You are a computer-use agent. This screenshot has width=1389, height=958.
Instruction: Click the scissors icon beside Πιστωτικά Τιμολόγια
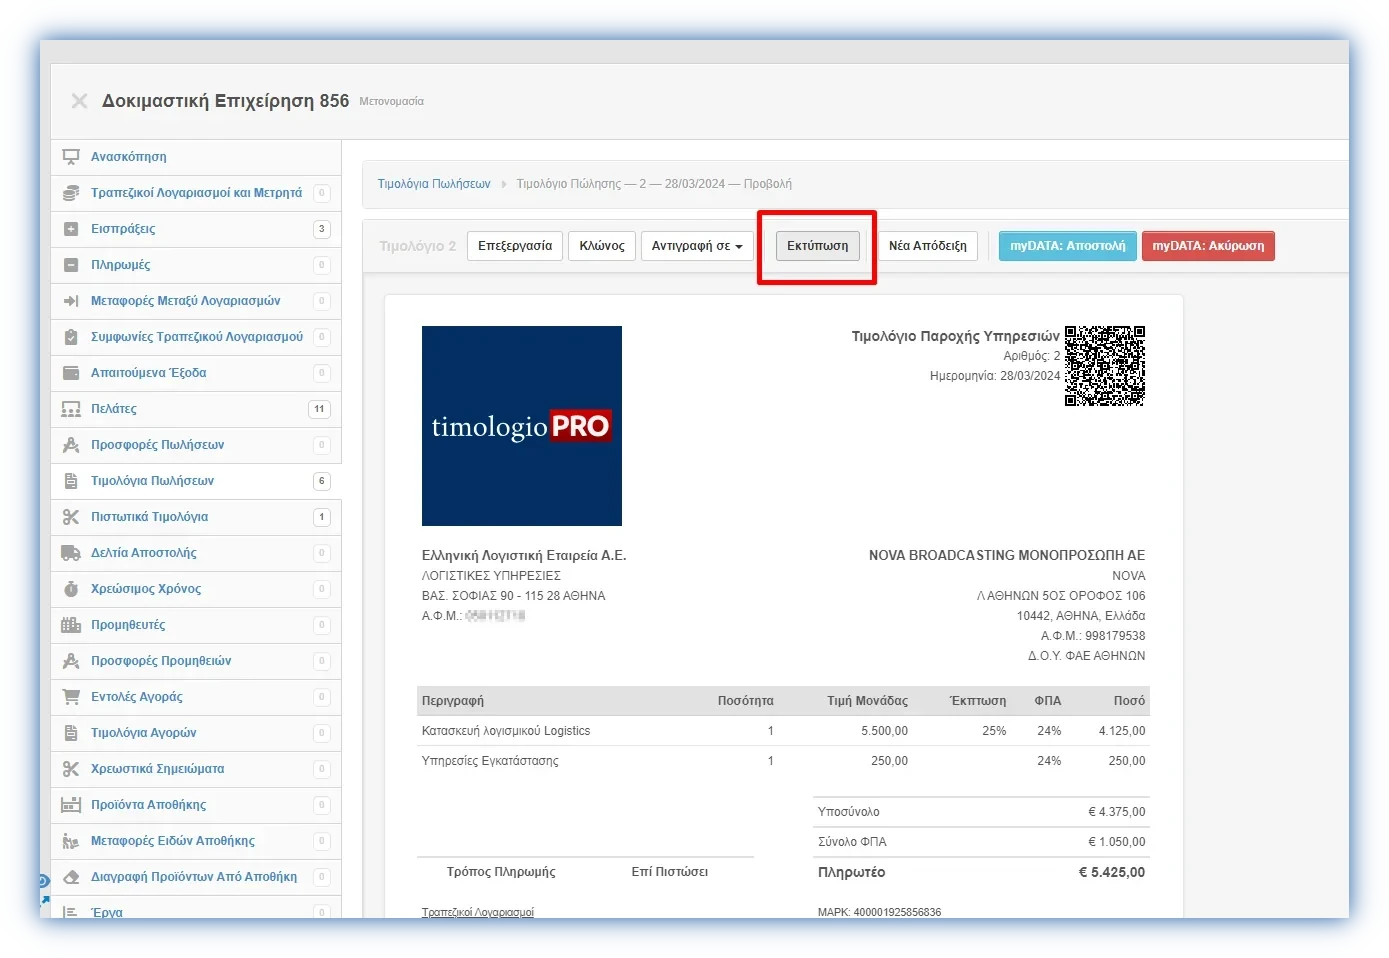(71, 517)
